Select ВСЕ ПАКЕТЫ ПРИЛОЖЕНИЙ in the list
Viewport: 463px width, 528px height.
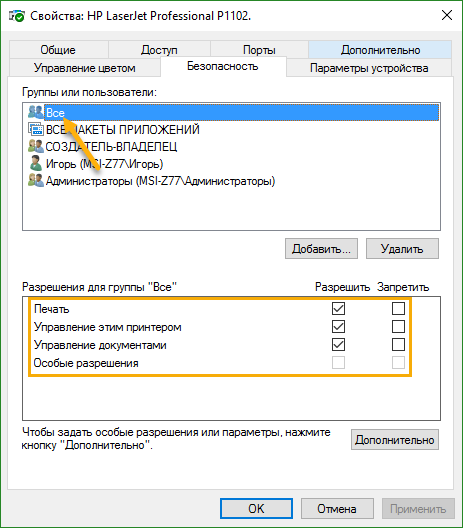[123, 130]
